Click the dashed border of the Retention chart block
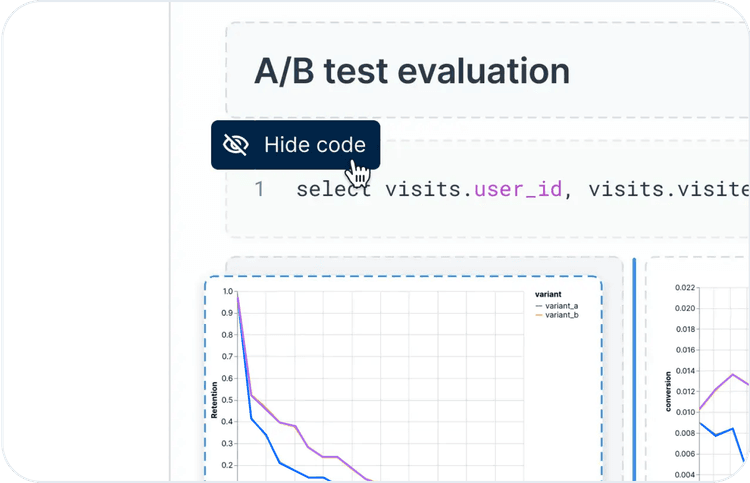The height and width of the screenshot is (483, 750). click(400, 277)
